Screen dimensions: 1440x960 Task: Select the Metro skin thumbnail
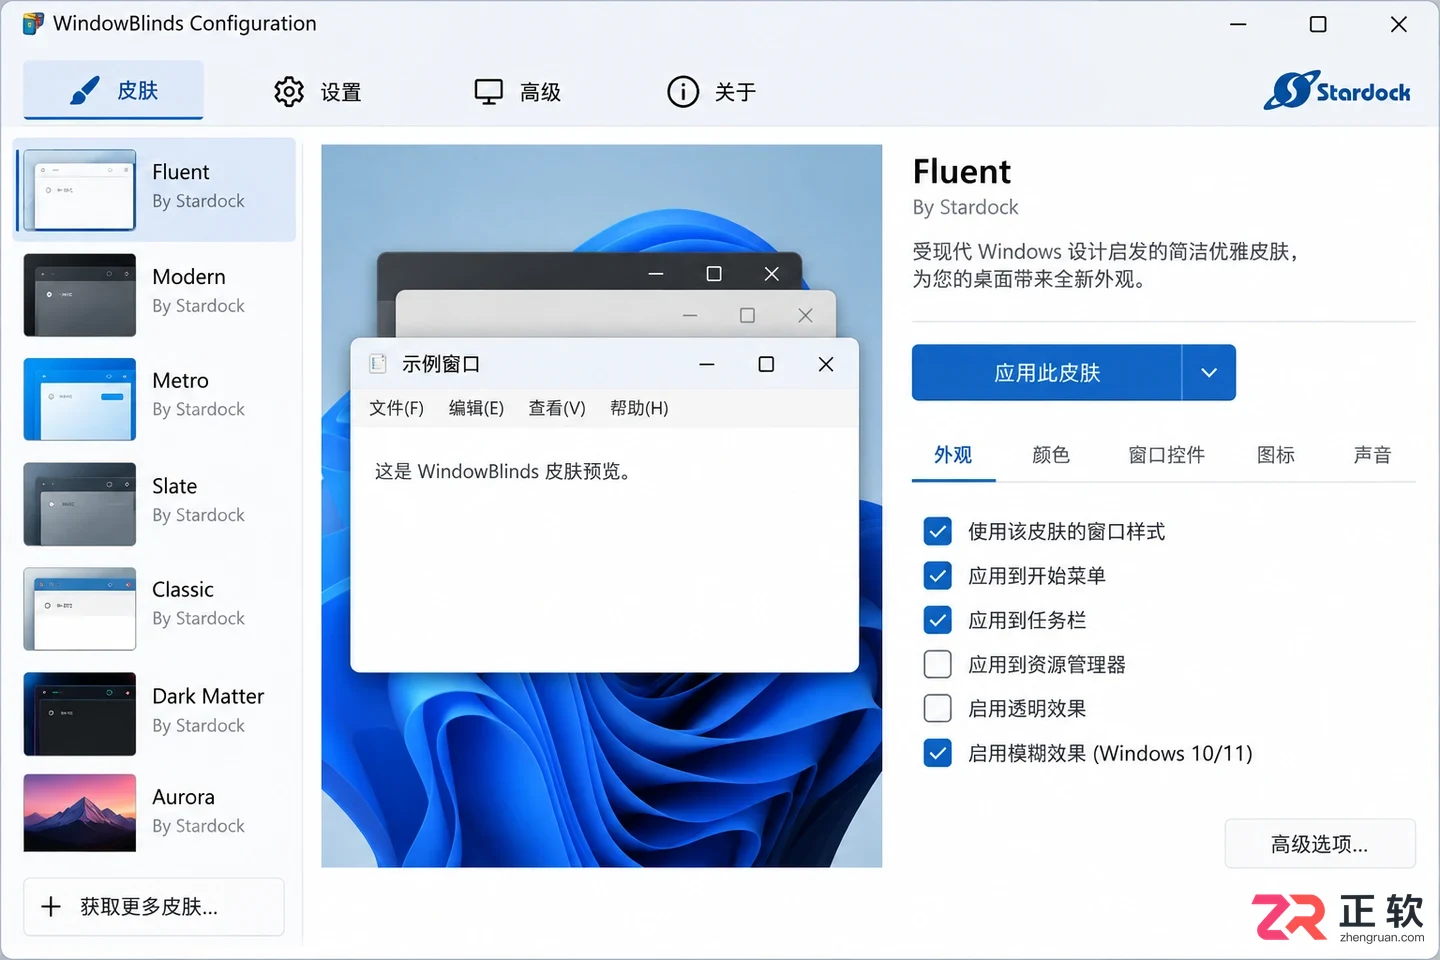80,399
